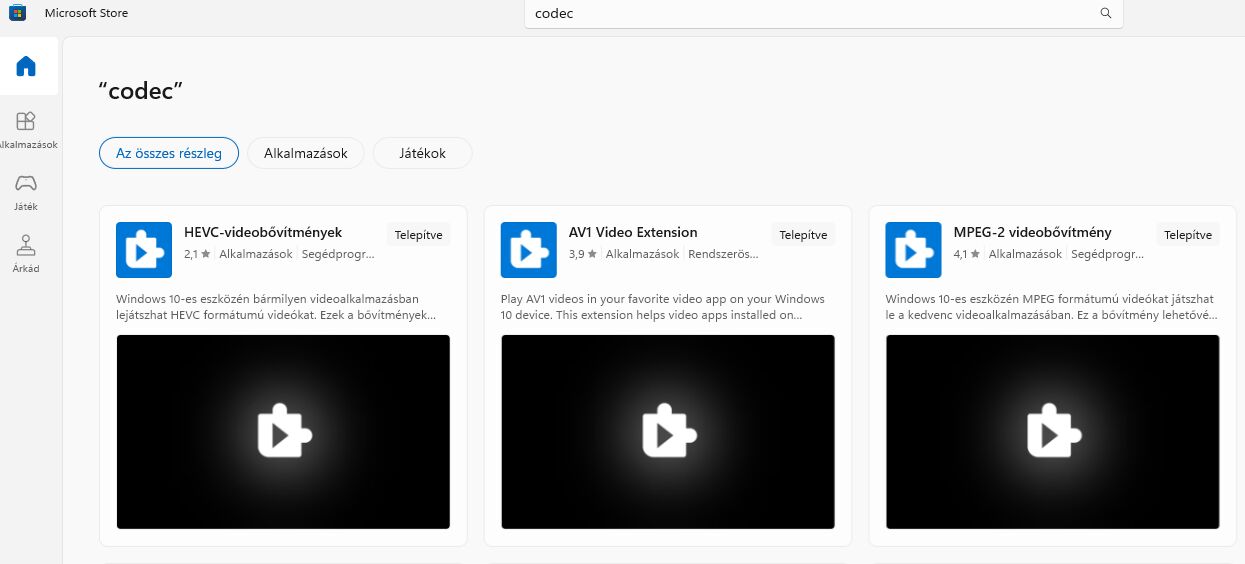Click the search box containing codec
The width and height of the screenshot is (1245, 564).
[823, 14]
